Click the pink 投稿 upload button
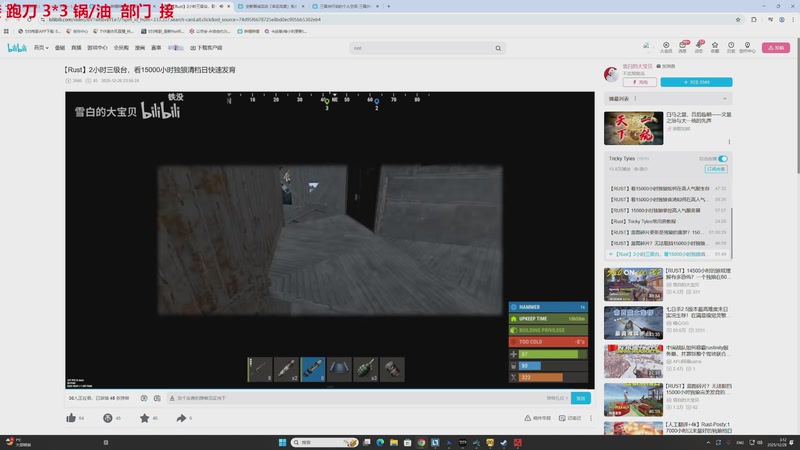 point(776,47)
